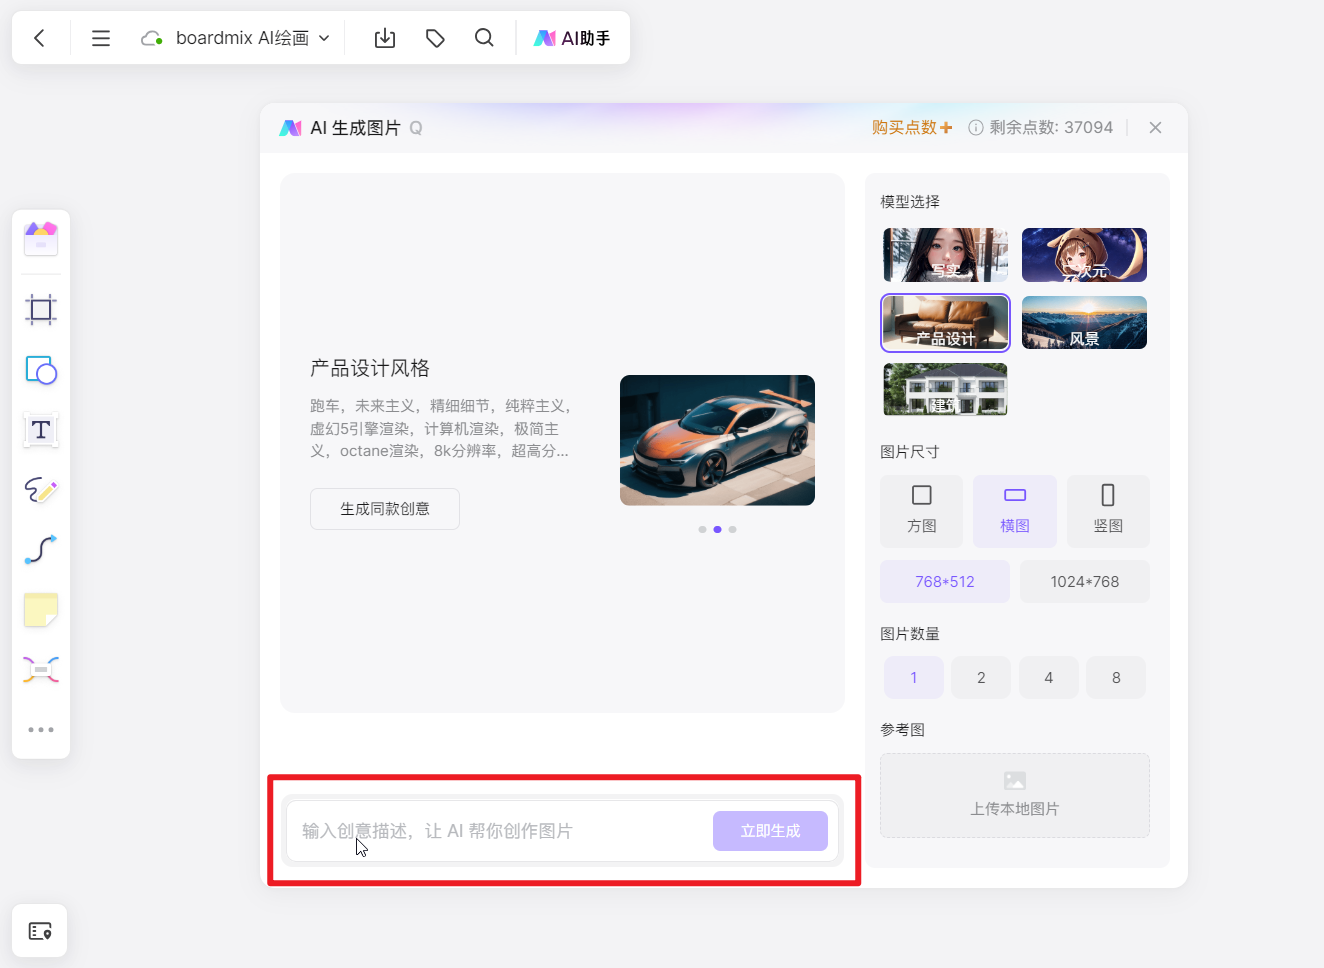Click the export download icon
Viewport: 1324px width, 968px height.
pos(385,38)
